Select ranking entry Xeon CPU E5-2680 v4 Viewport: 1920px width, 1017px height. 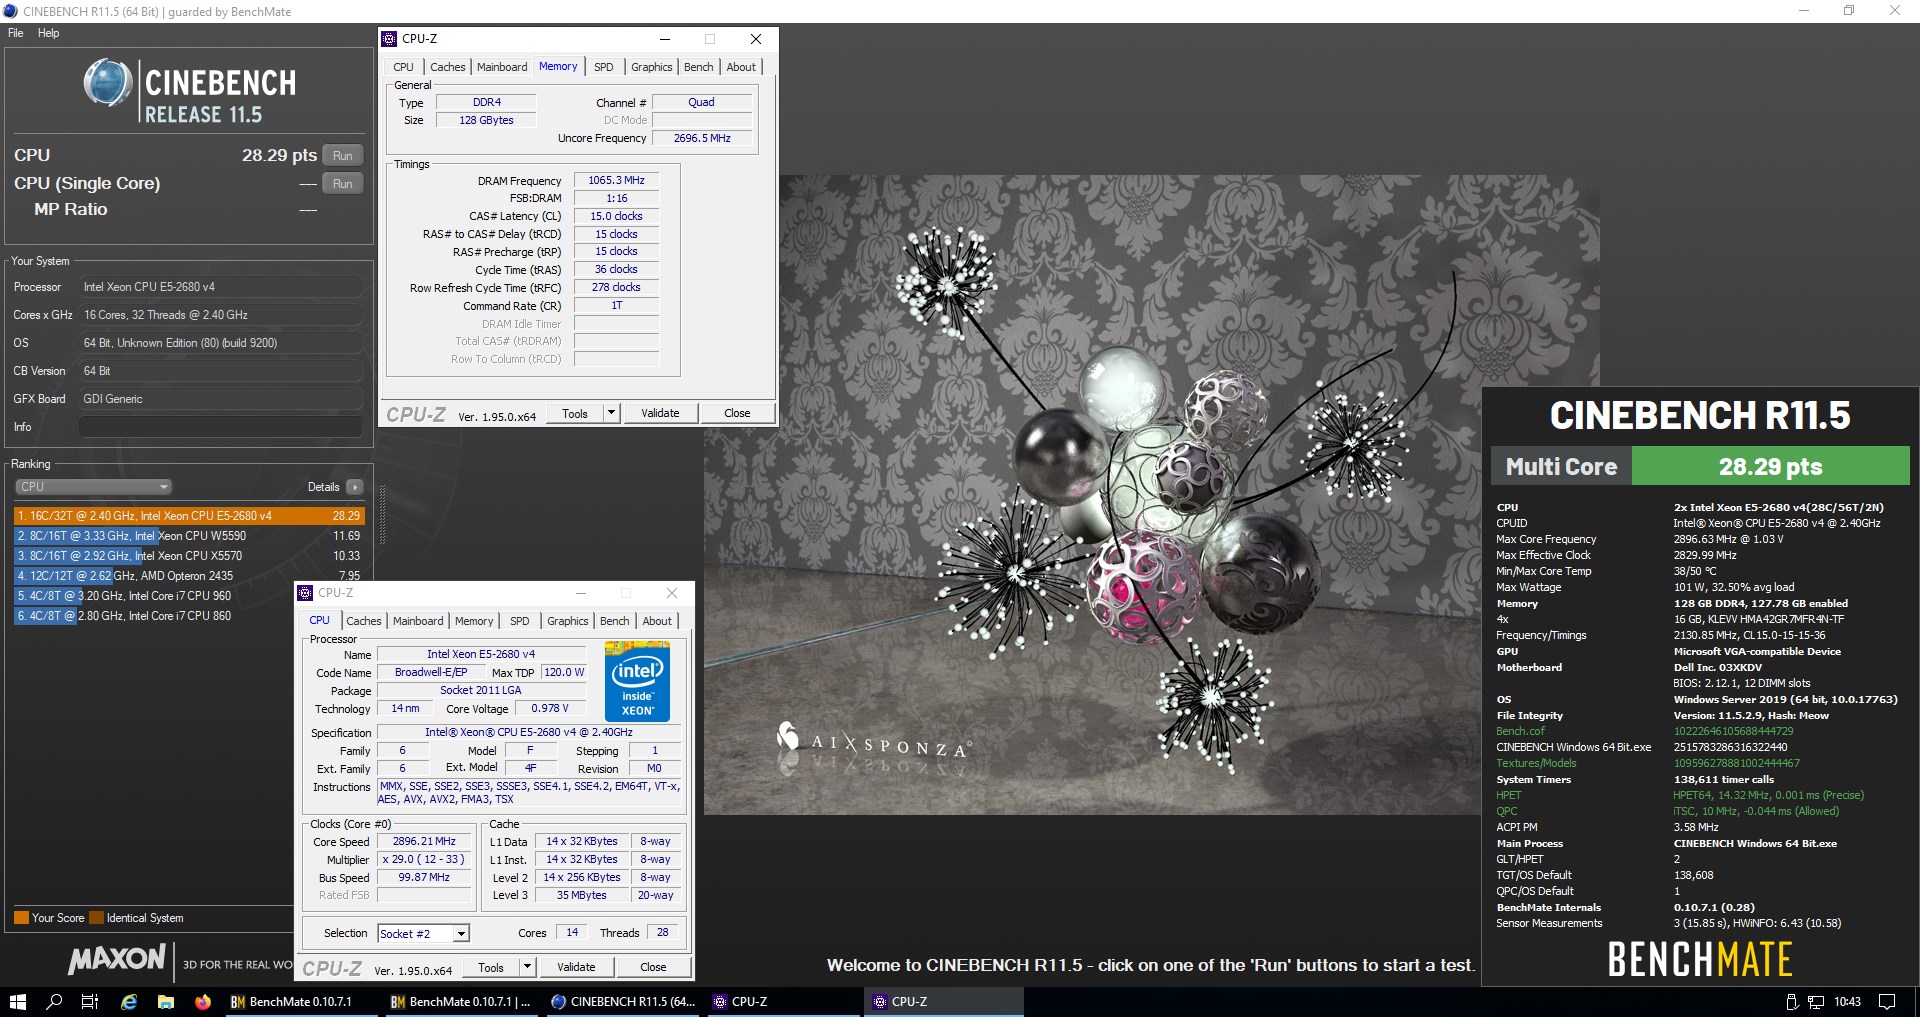tap(189, 516)
